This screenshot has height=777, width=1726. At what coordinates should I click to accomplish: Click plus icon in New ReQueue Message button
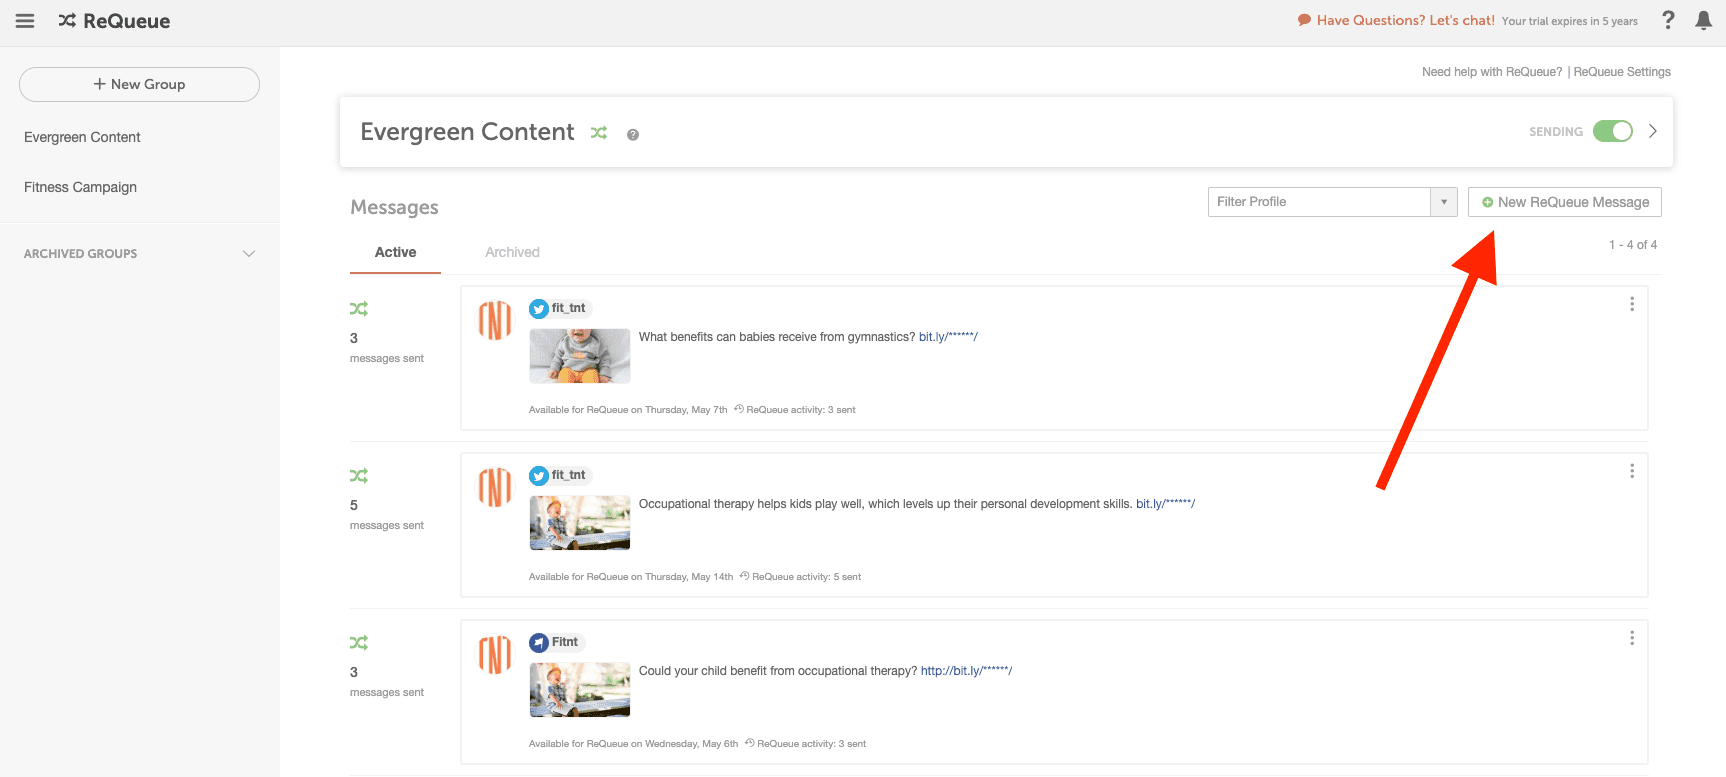[1488, 202]
